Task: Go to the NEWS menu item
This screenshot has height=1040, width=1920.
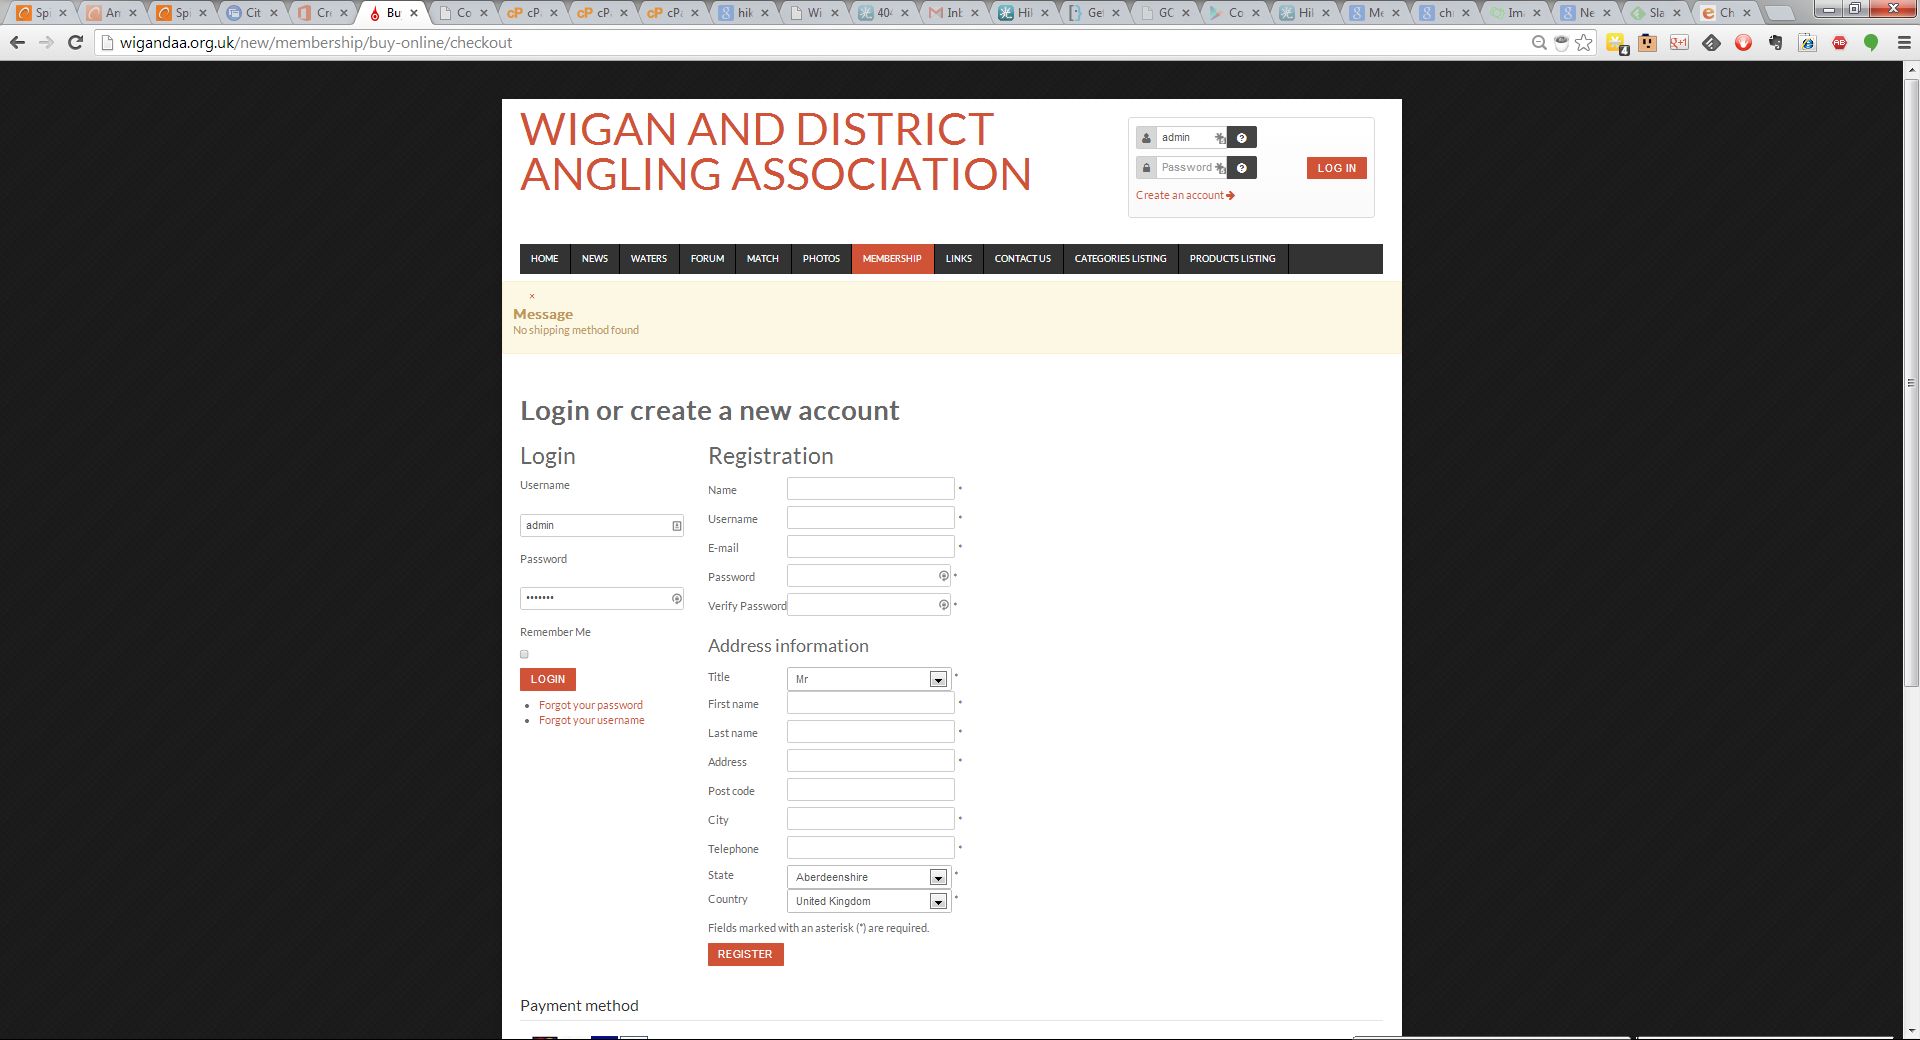Action: point(595,259)
